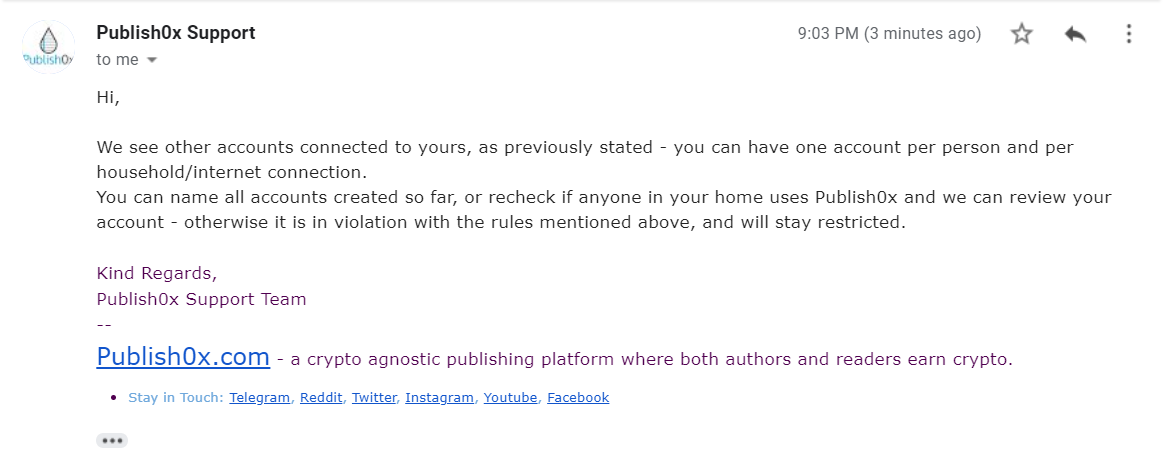Open the Telegram link
Image resolution: width=1163 pixels, height=463 pixels.
pos(260,398)
